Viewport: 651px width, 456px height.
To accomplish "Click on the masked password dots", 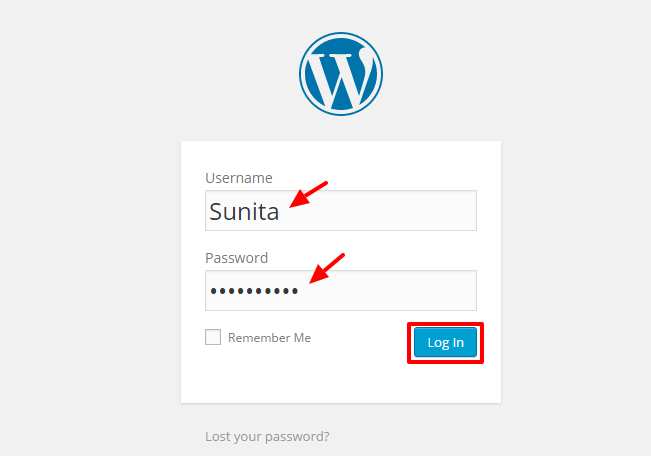I will click(x=254, y=291).
